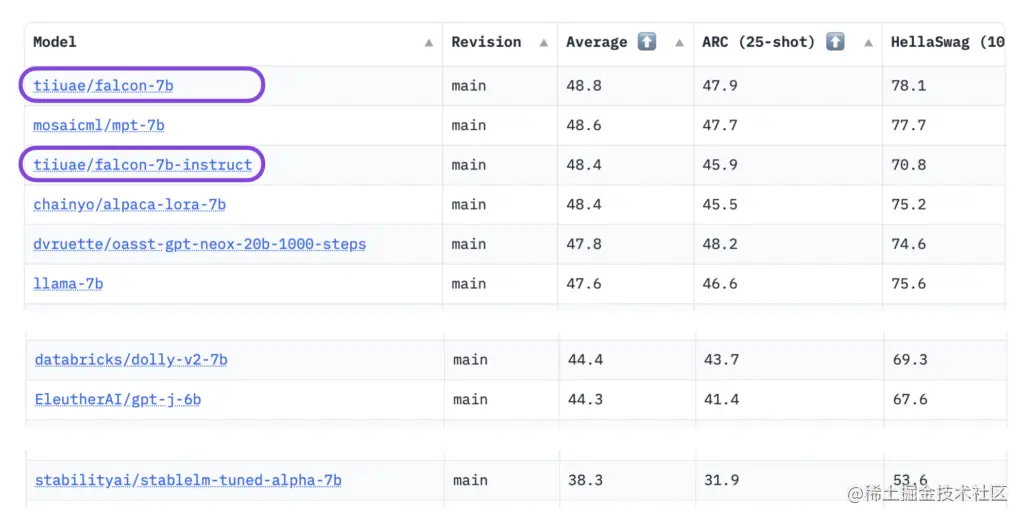Viewport: 1024px width, 520px height.
Task: Select the 48.6 average cell for mpt-7b
Action: (626, 125)
